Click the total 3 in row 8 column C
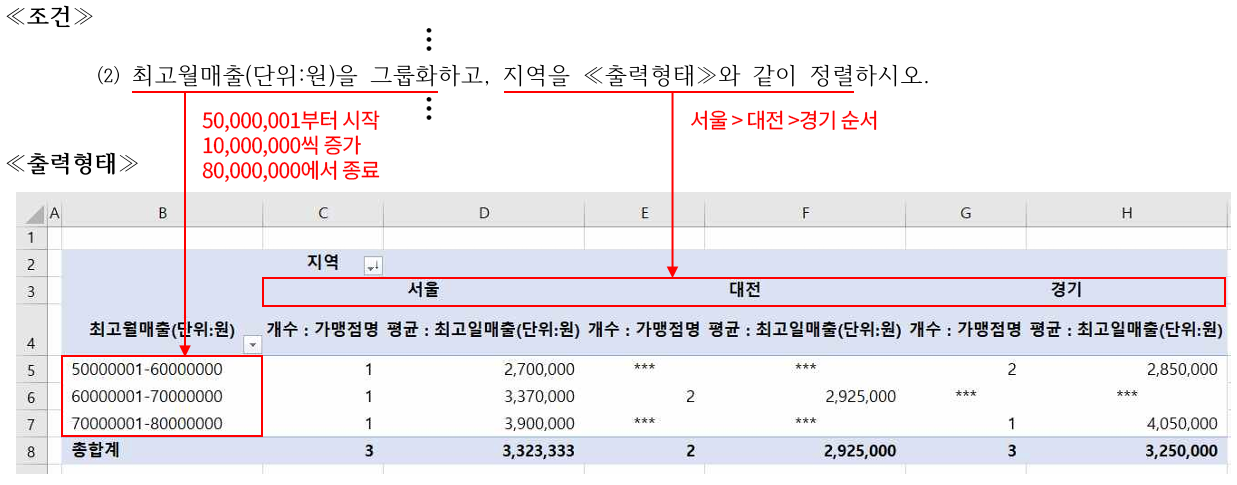Image resolution: width=1237 pixels, height=485 pixels. [x=369, y=451]
